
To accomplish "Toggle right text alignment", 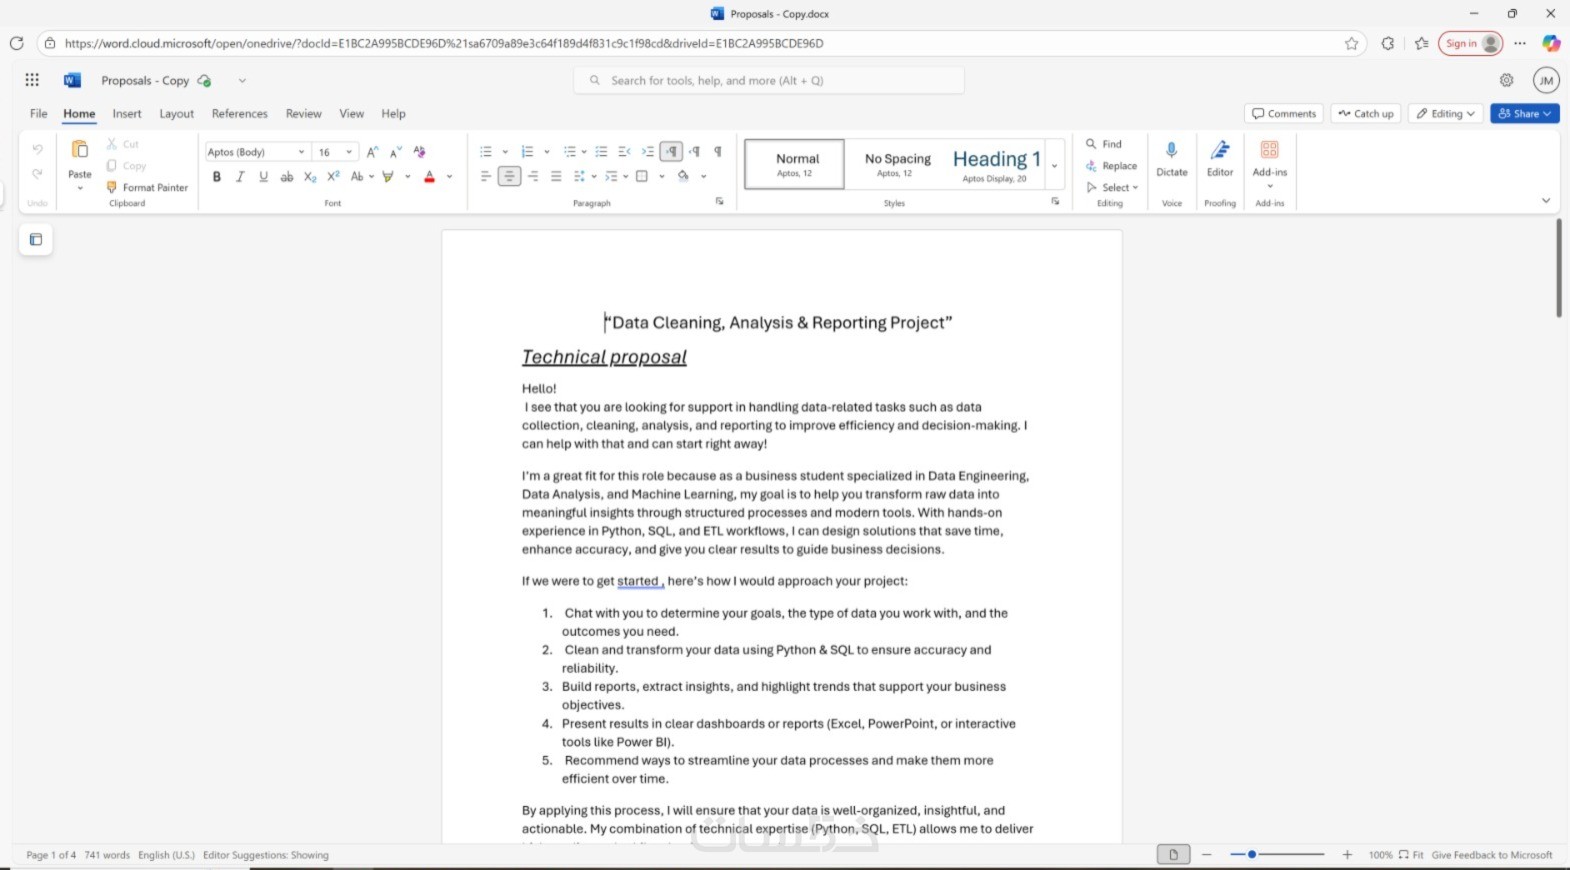I will click(x=533, y=177).
